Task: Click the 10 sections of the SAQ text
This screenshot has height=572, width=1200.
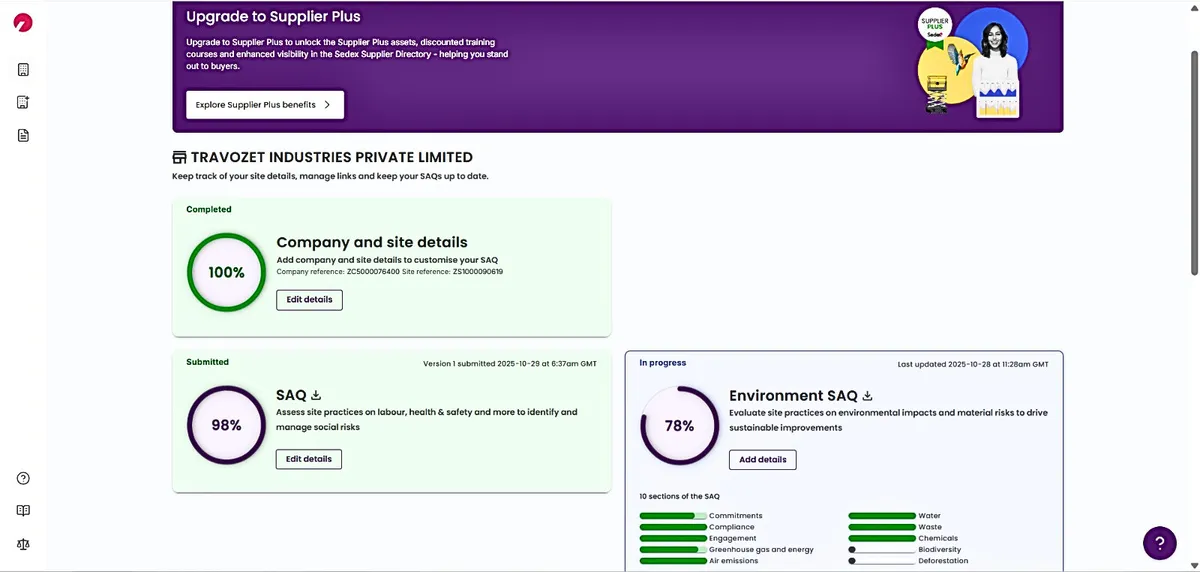Action: click(x=679, y=496)
